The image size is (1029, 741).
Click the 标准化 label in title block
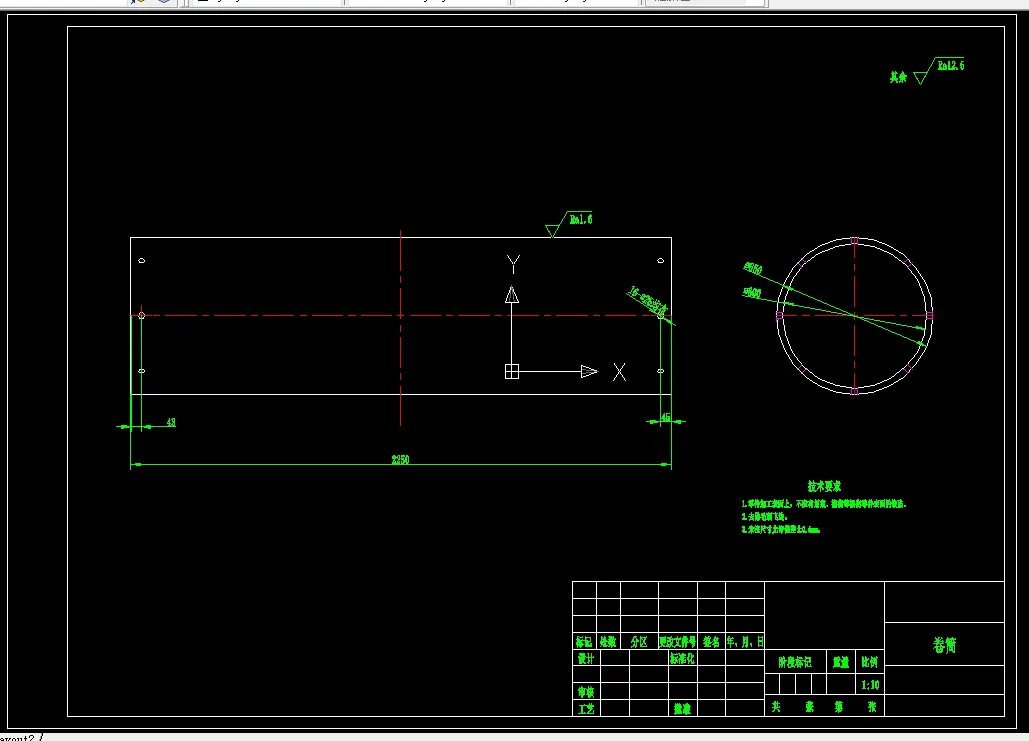click(682, 658)
